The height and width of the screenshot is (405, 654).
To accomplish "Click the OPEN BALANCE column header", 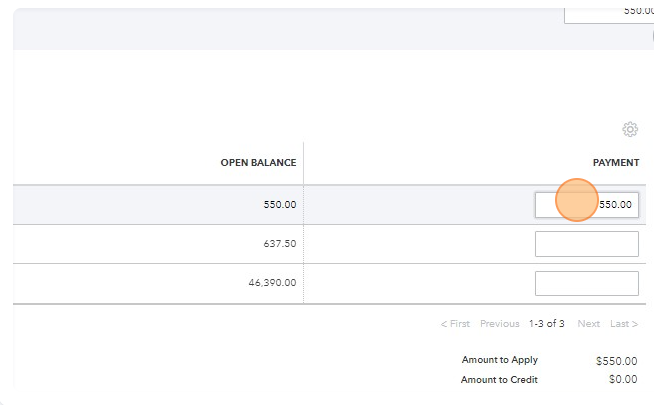I will (x=258, y=163).
